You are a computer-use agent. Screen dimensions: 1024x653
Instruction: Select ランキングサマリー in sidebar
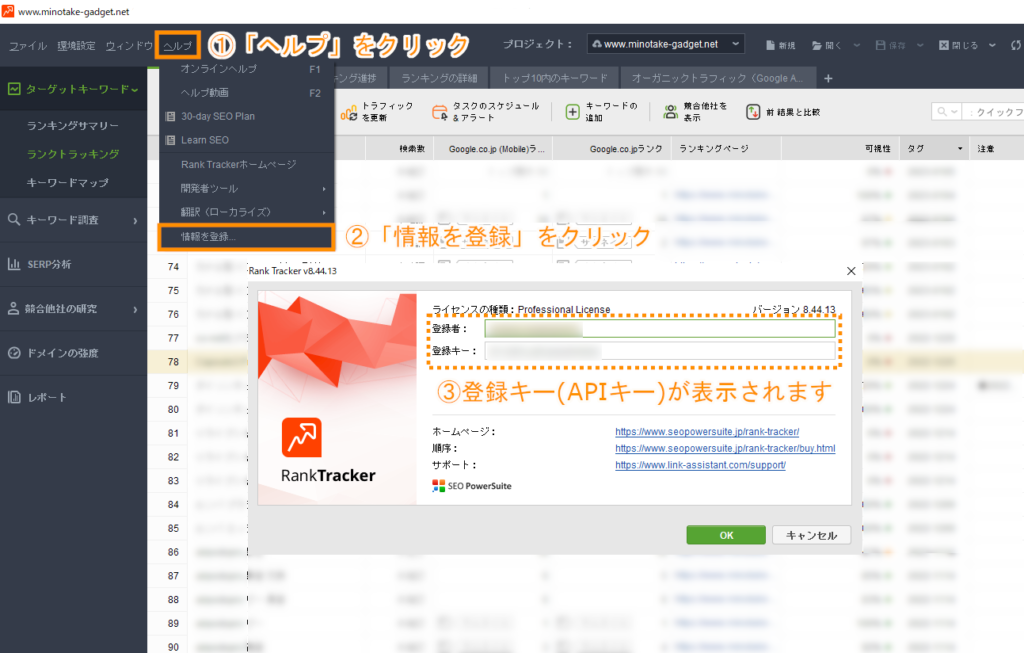click(x=72, y=125)
